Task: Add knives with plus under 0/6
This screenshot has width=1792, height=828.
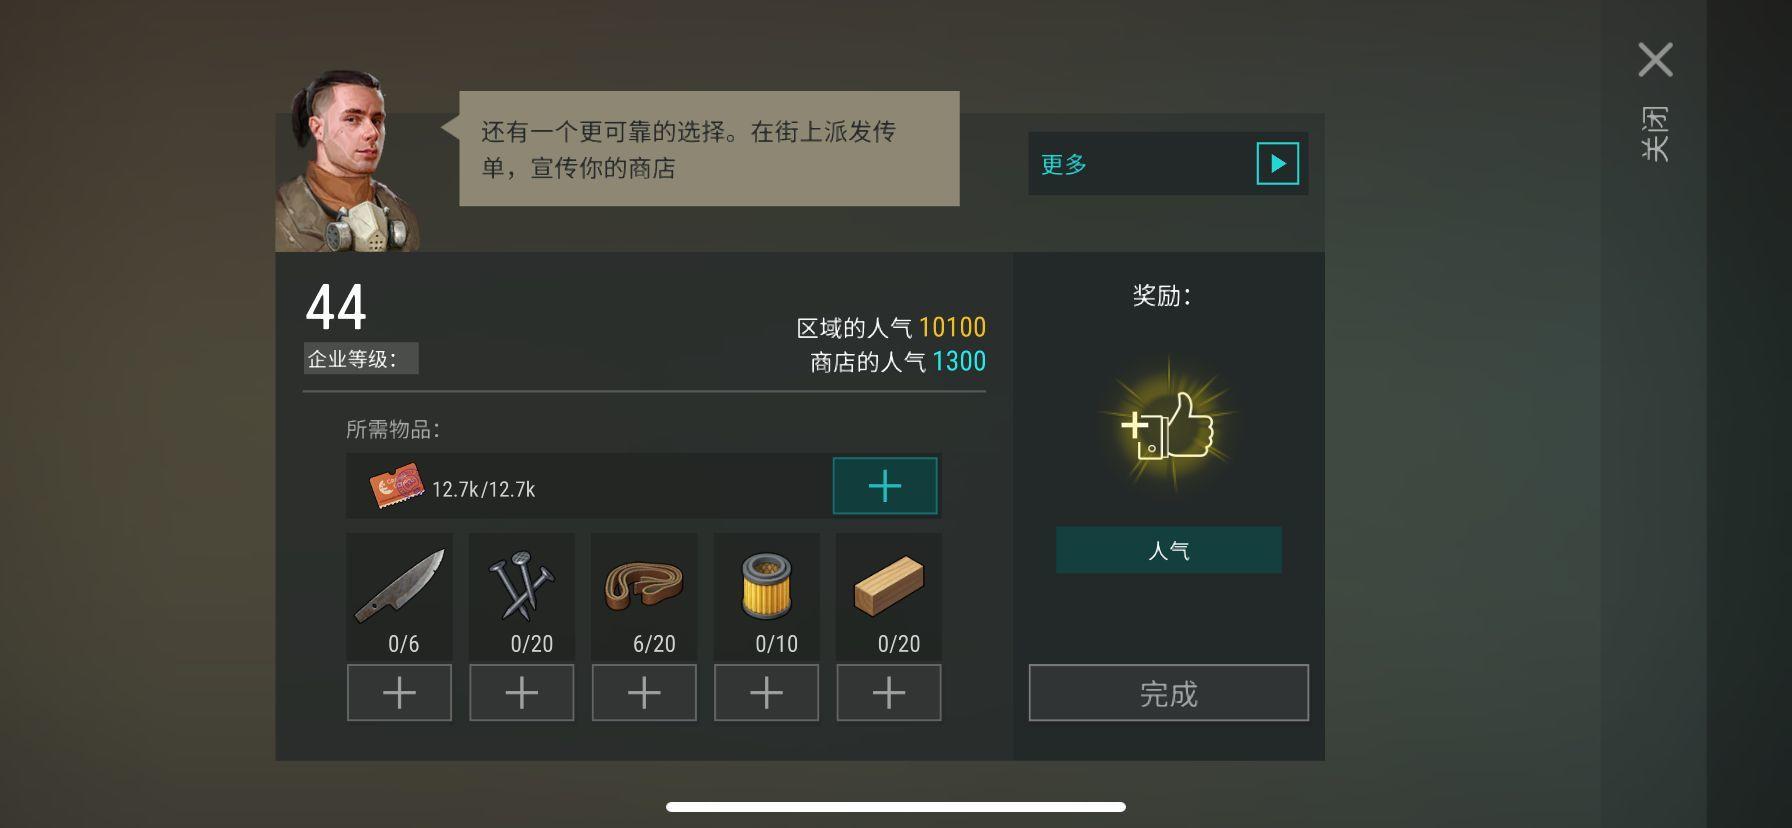Action: tap(399, 692)
